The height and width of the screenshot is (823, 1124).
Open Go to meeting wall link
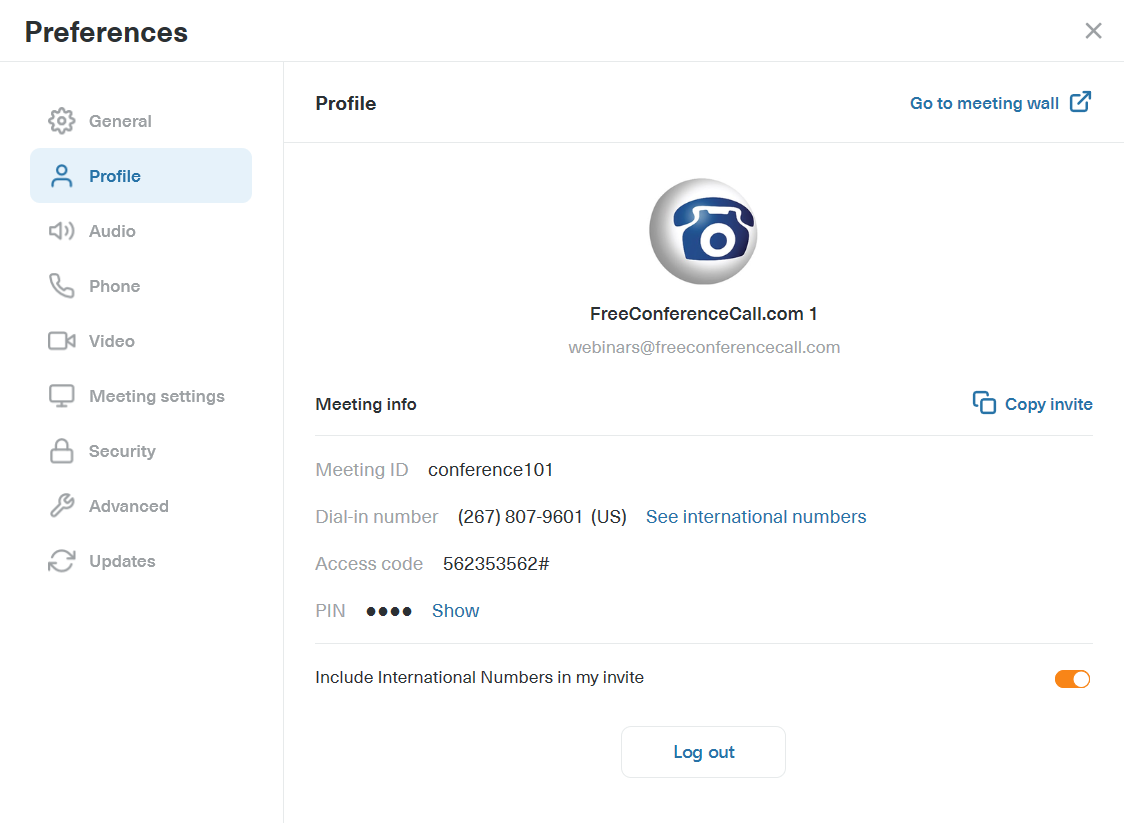[984, 103]
